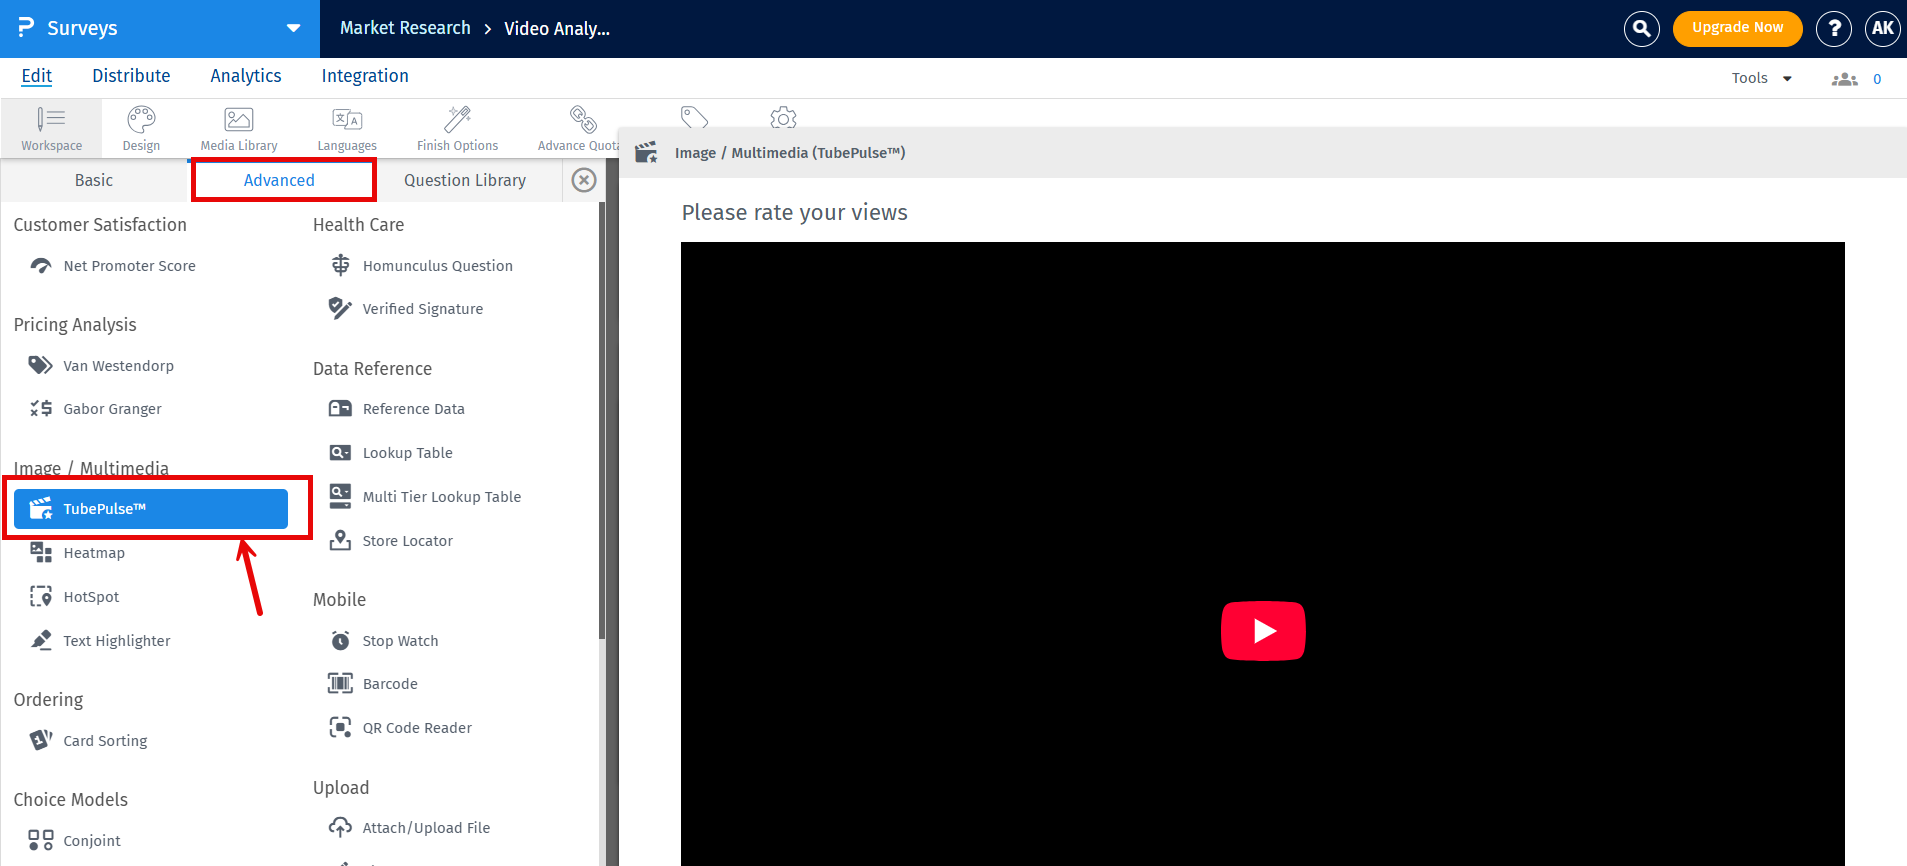Select the TubePulse question type
The width and height of the screenshot is (1907, 866).
[x=151, y=509]
